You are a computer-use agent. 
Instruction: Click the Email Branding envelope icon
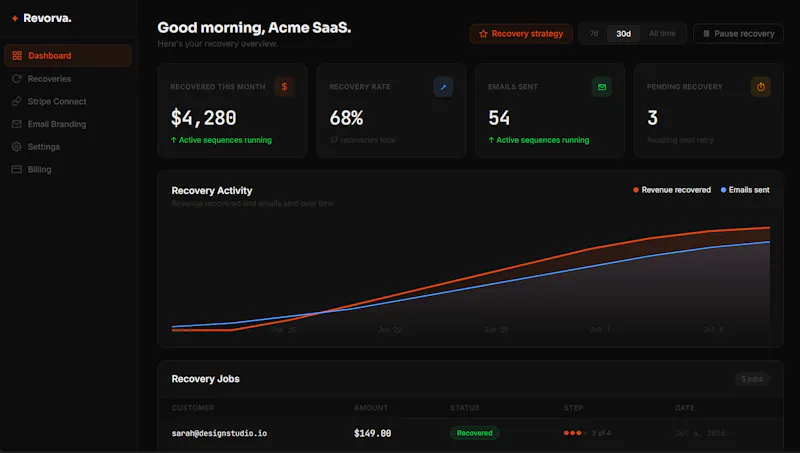click(x=17, y=124)
